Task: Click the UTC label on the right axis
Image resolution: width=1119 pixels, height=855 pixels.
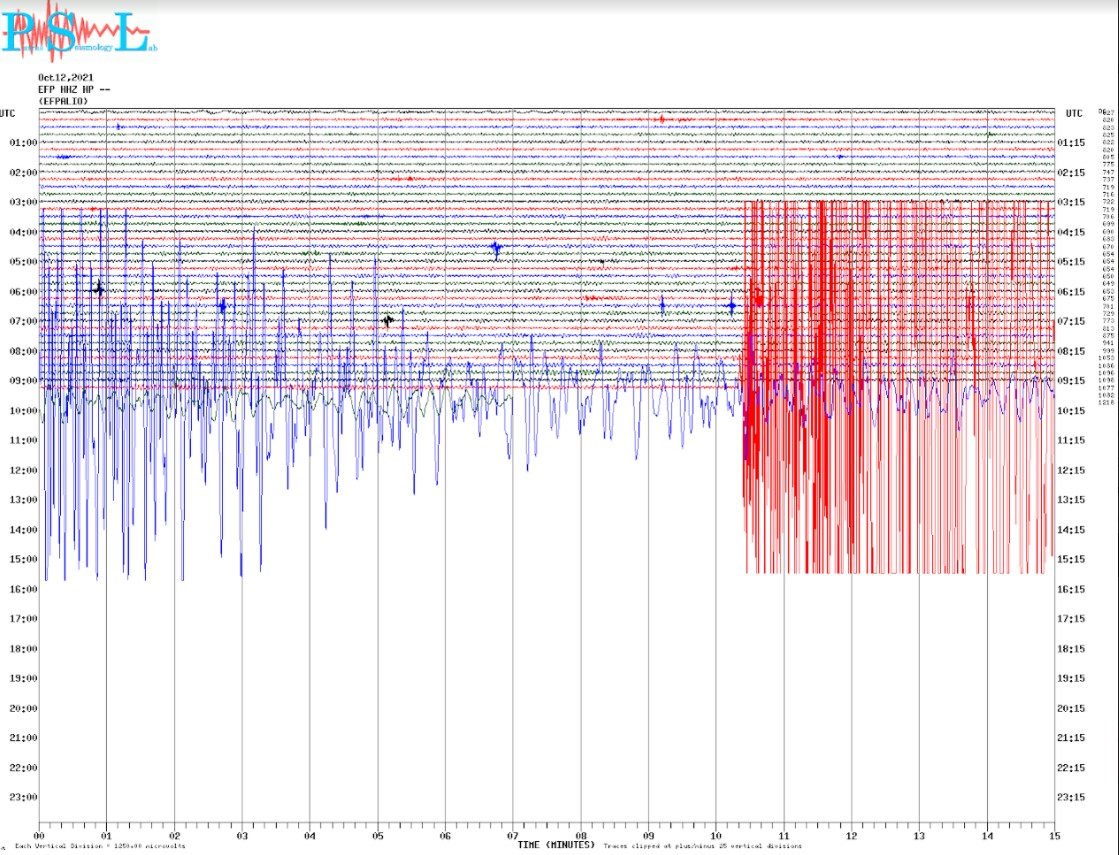Action: point(1074,114)
